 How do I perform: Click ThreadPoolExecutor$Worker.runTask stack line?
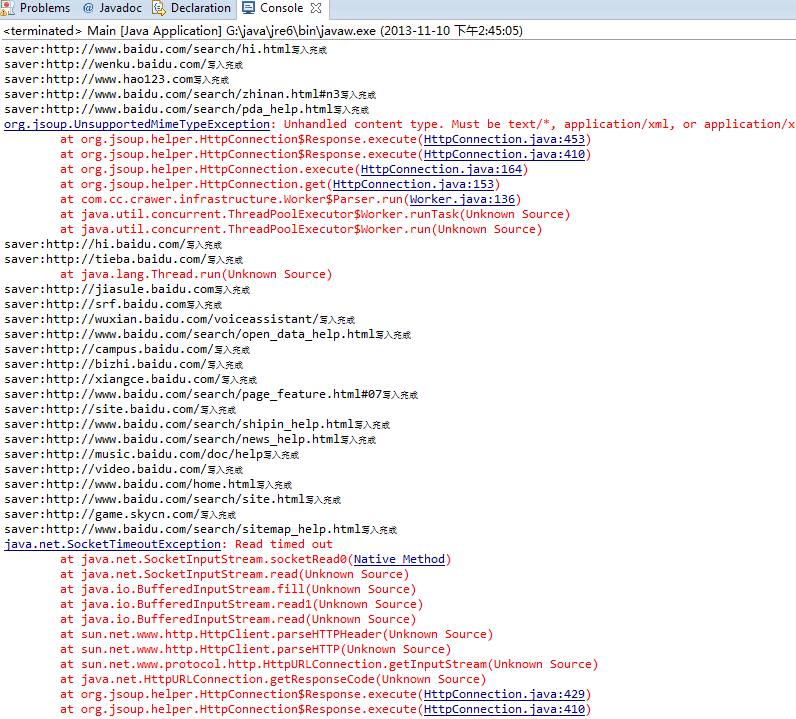tap(315, 214)
